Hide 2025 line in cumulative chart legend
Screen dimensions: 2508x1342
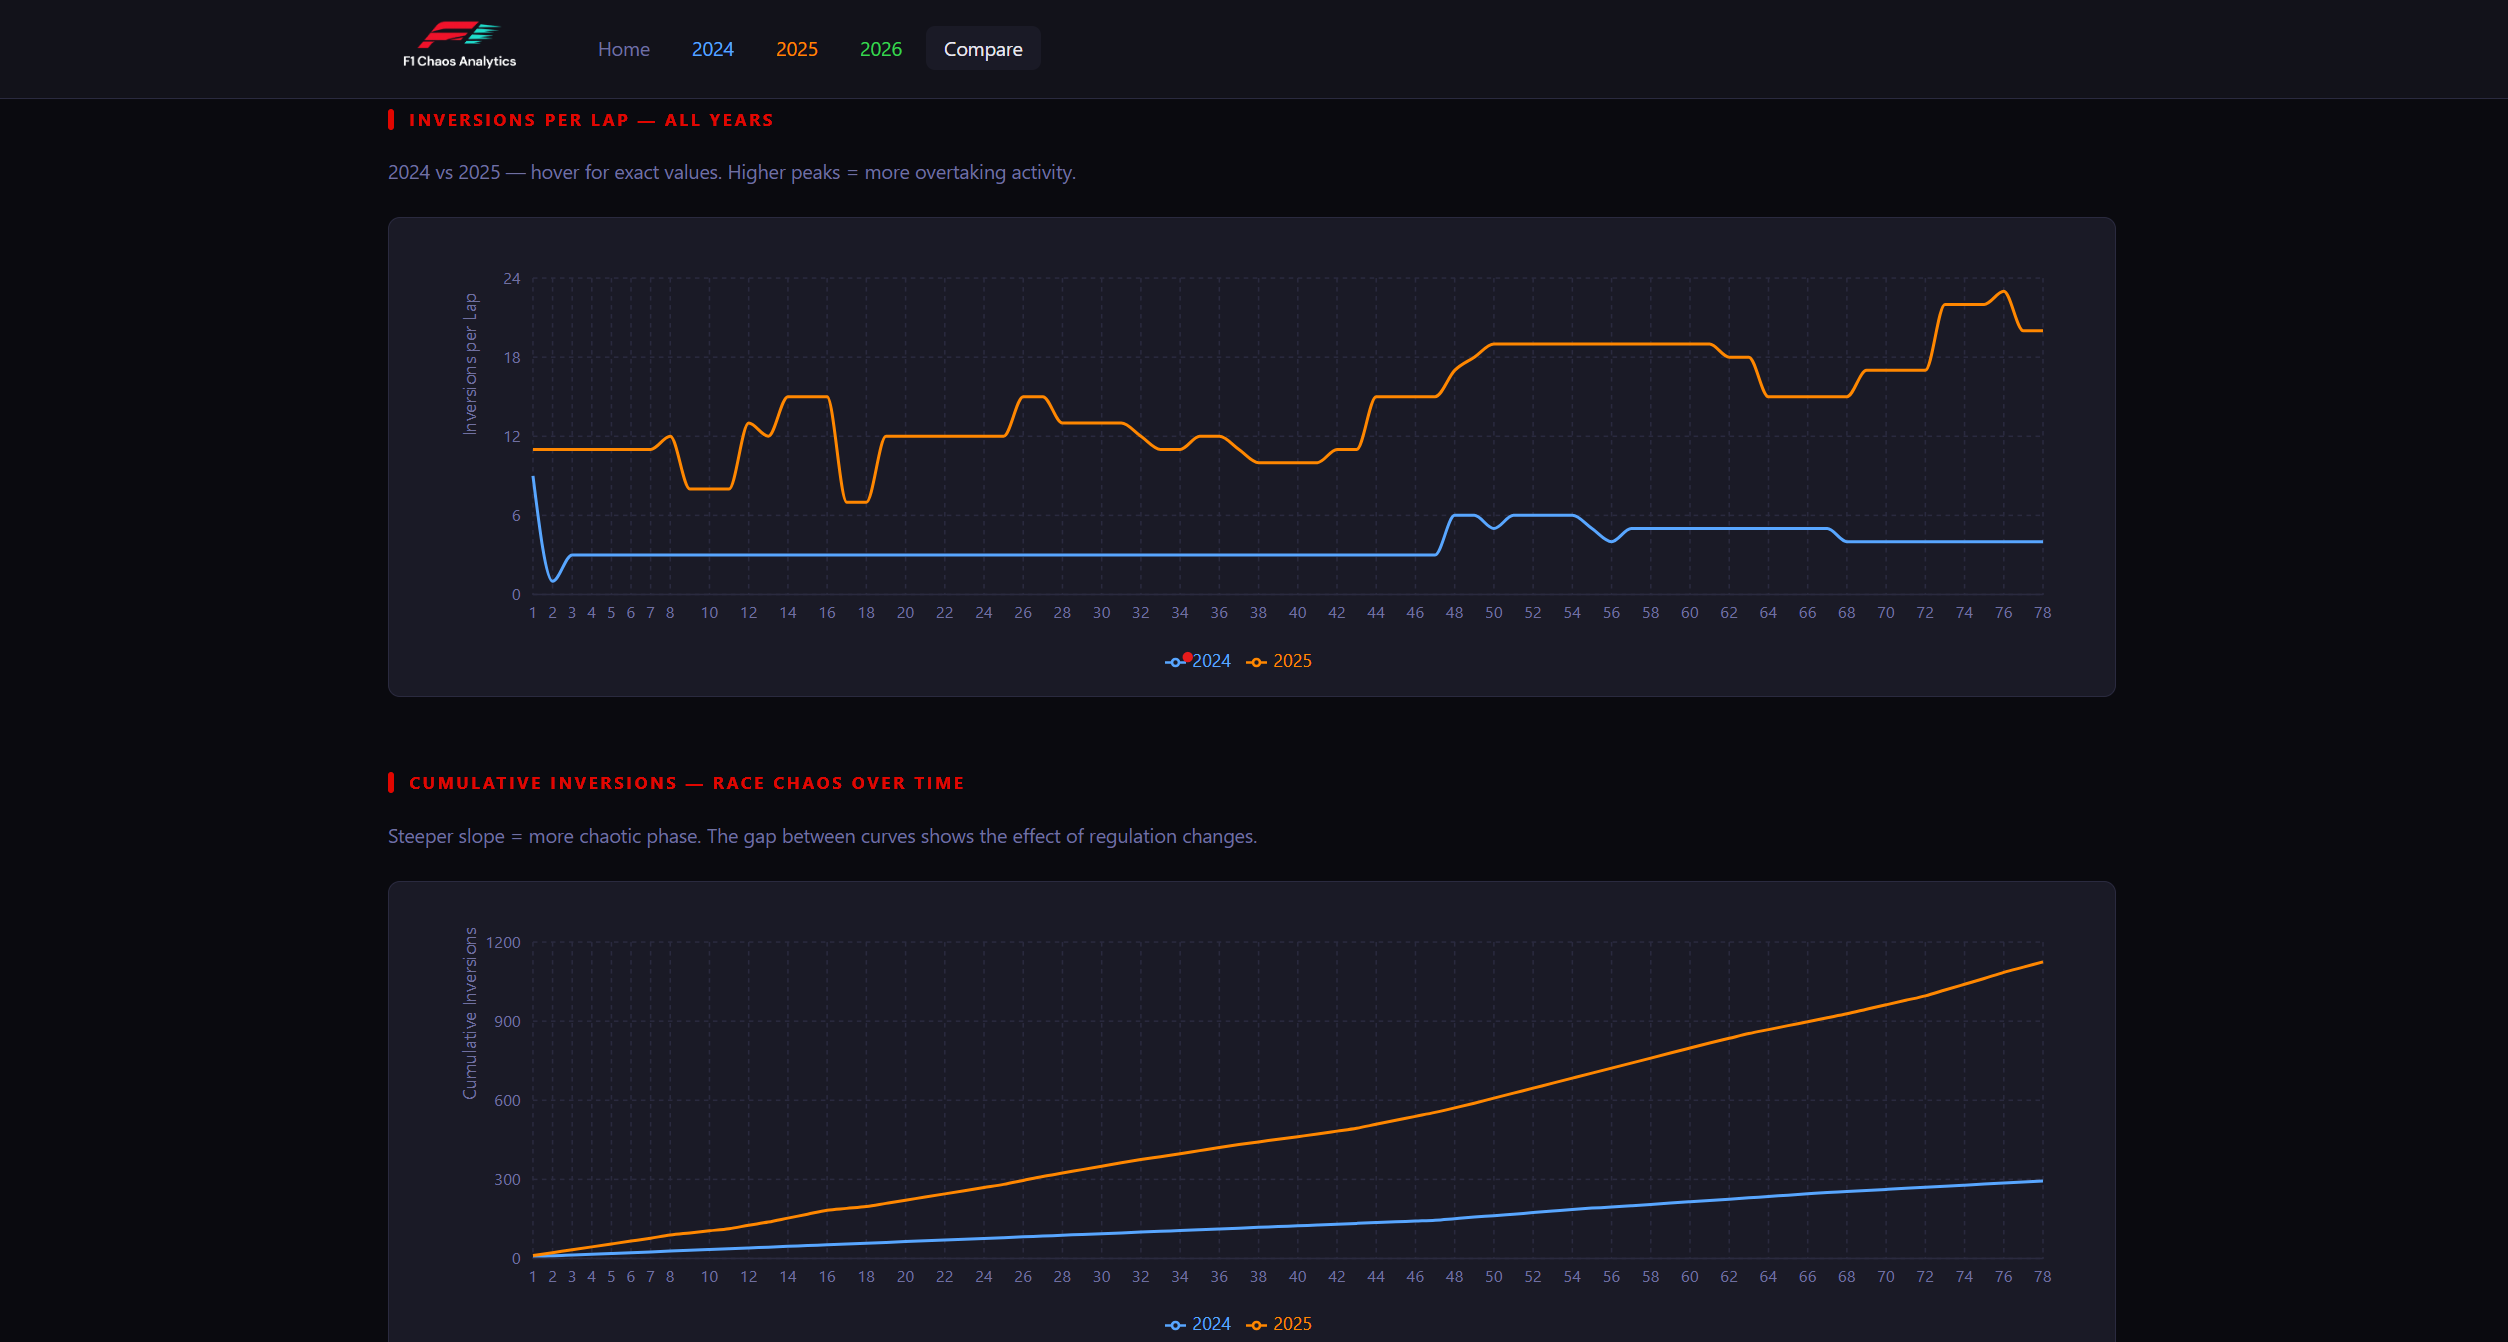[1292, 1324]
